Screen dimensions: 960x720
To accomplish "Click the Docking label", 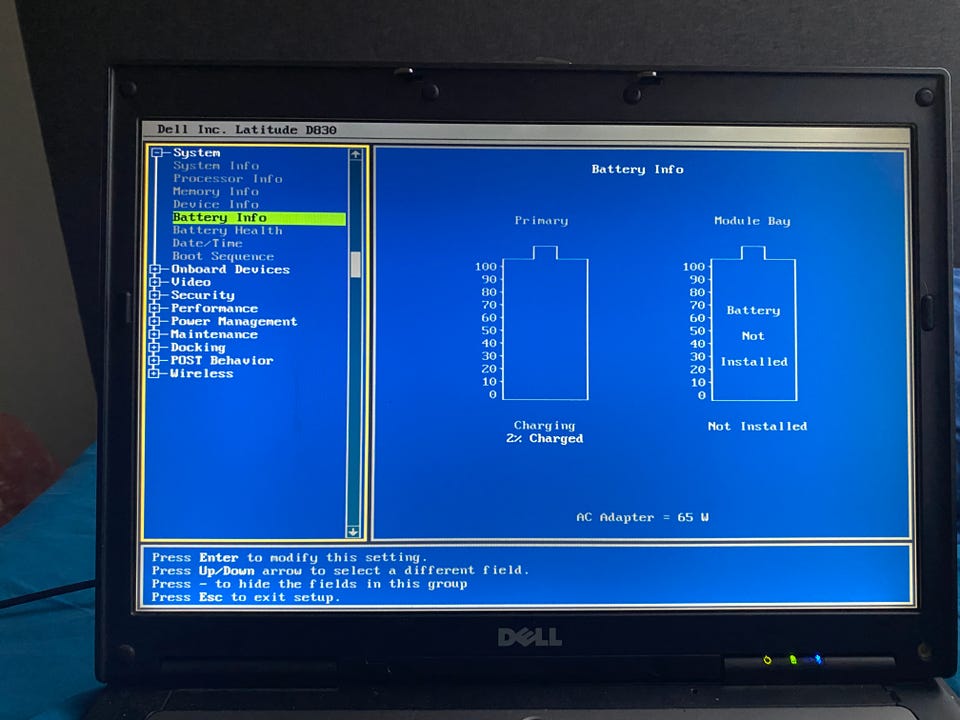I will pos(198,347).
